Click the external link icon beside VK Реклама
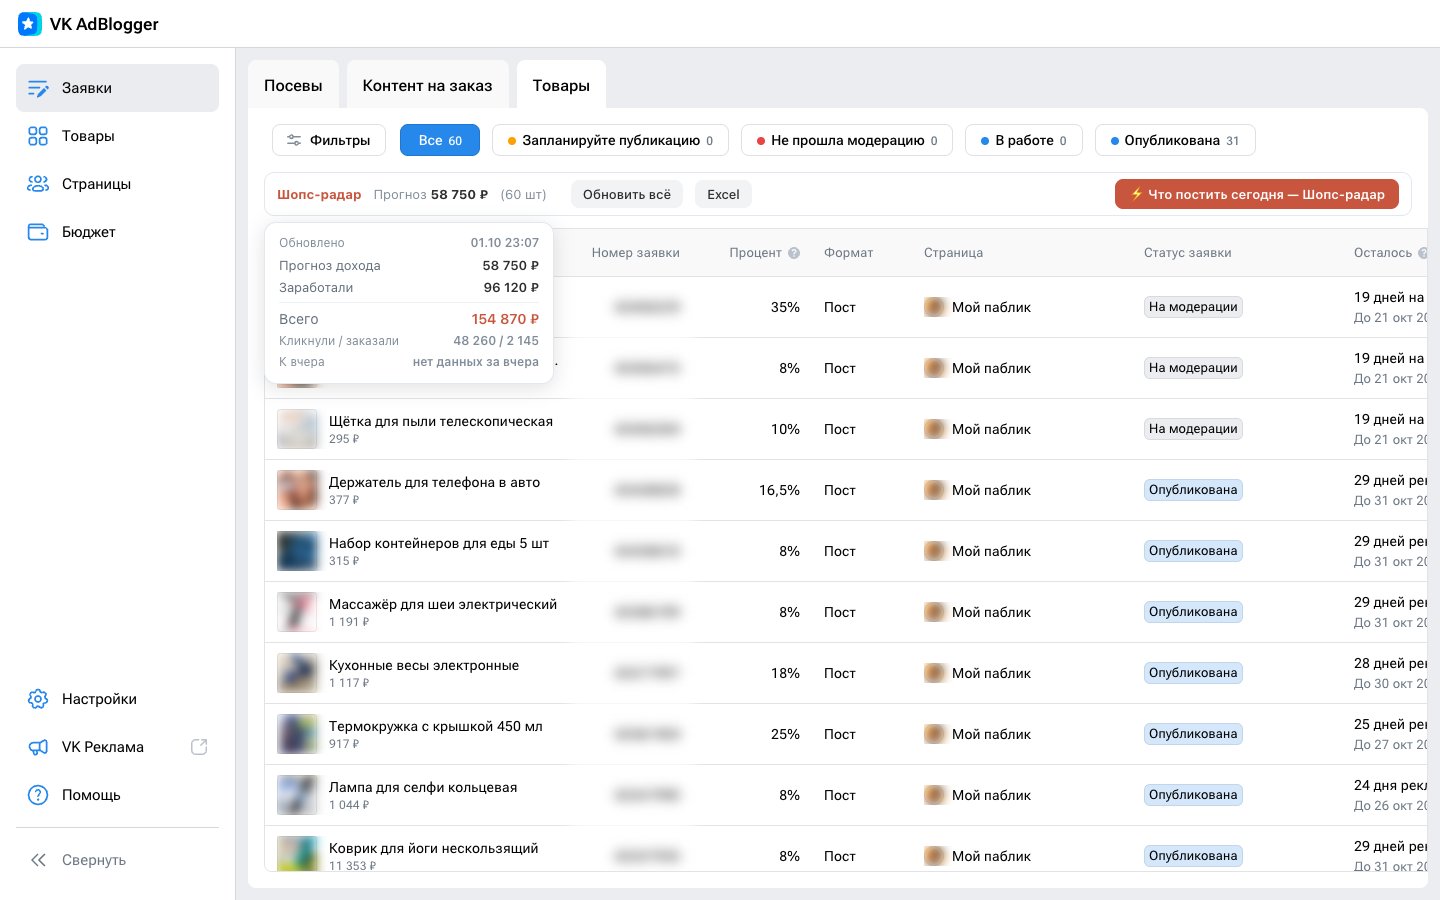This screenshot has height=900, width=1440. [199, 747]
